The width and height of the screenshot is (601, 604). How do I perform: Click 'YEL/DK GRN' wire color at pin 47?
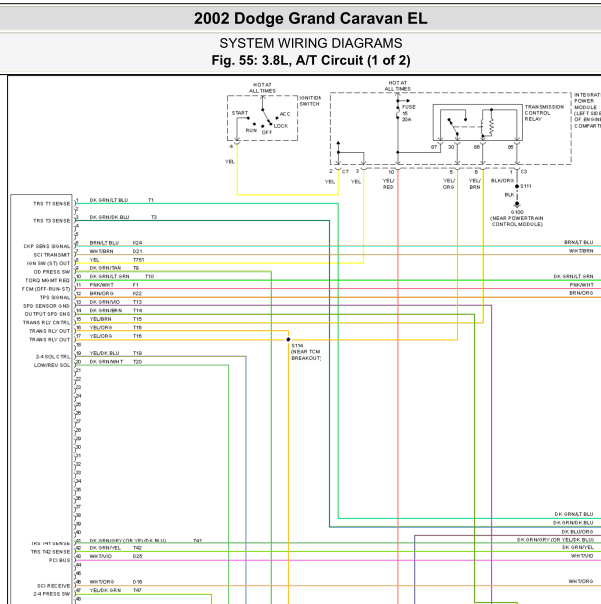click(x=105, y=591)
